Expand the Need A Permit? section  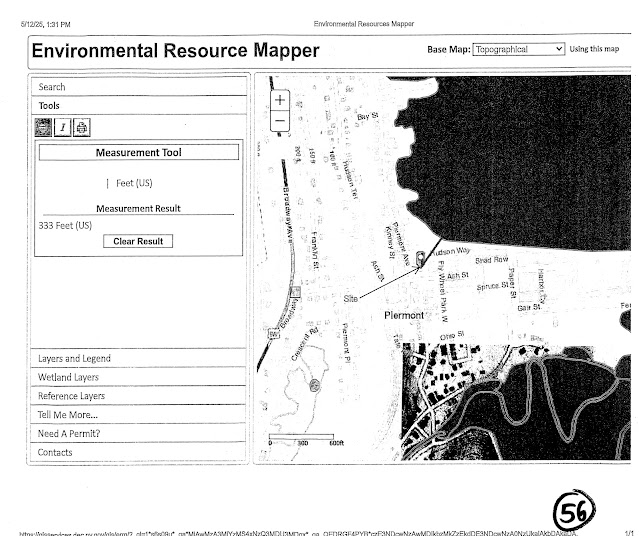pos(138,433)
